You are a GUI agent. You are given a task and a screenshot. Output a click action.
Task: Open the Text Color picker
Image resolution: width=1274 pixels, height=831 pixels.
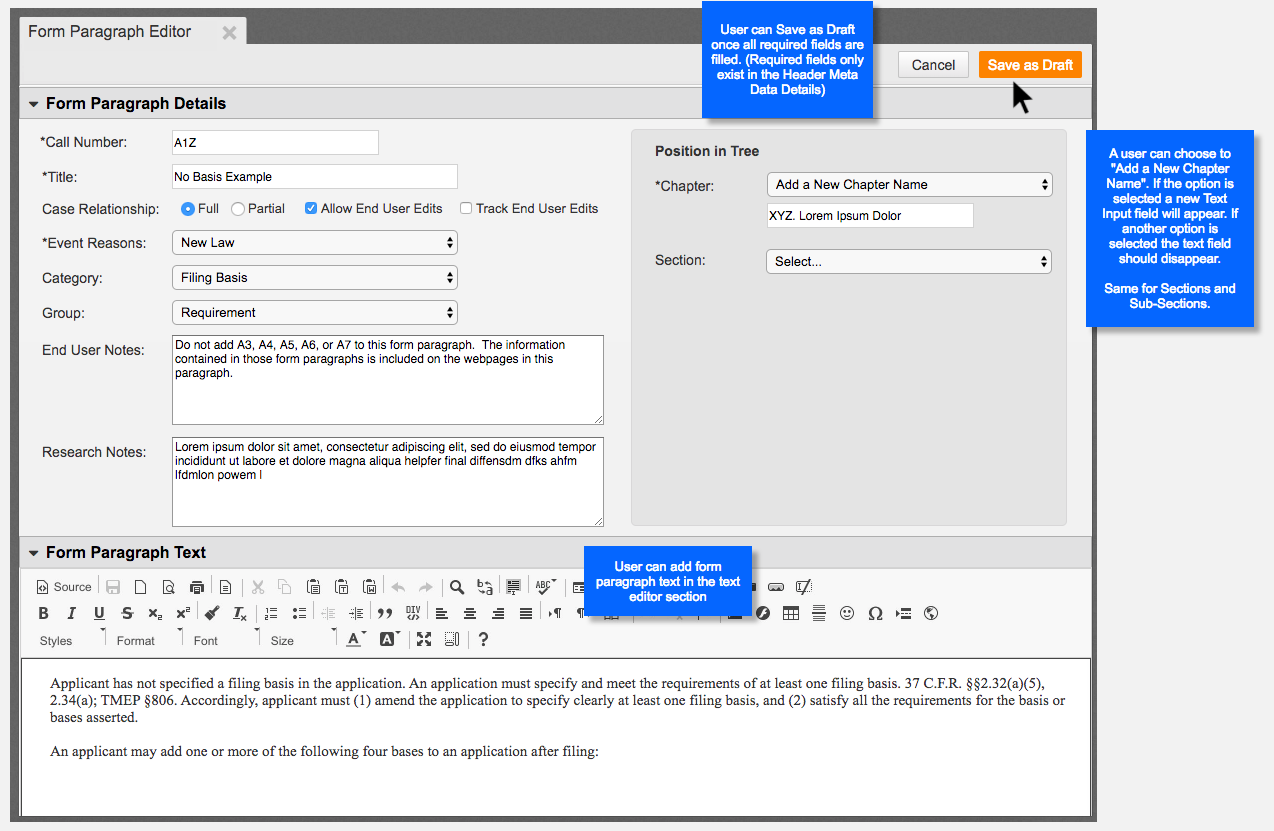pyautogui.click(x=356, y=639)
